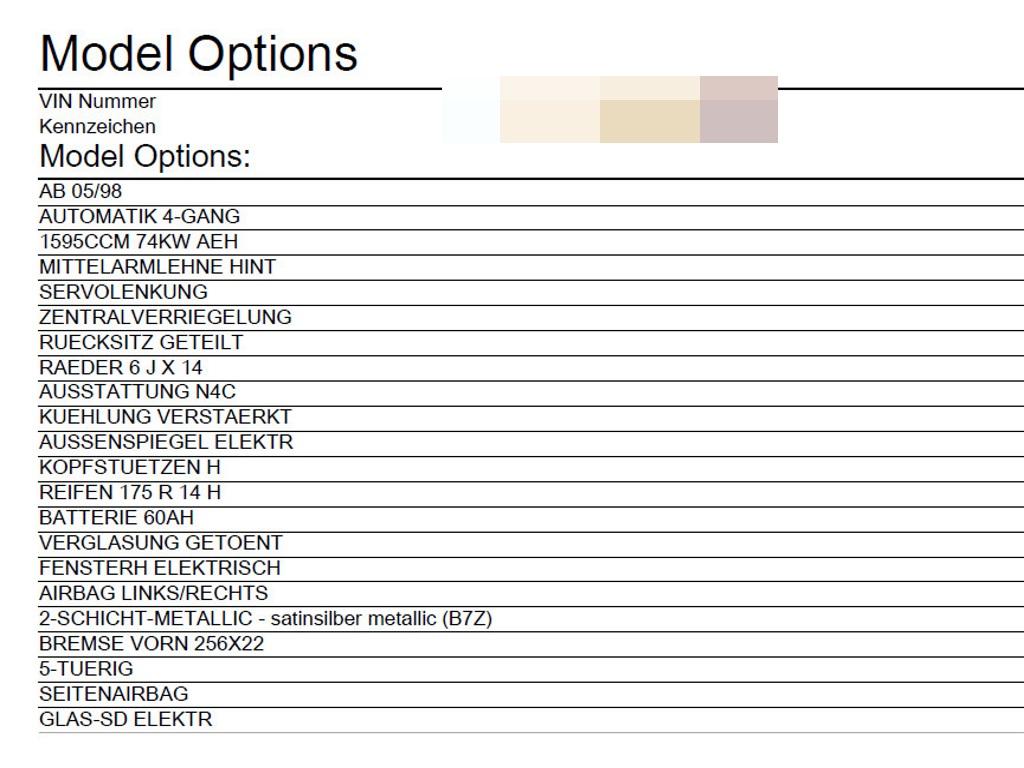The width and height of the screenshot is (1024, 768).
Task: Click the RUECKSITZ GETEILT option
Action: [141, 342]
